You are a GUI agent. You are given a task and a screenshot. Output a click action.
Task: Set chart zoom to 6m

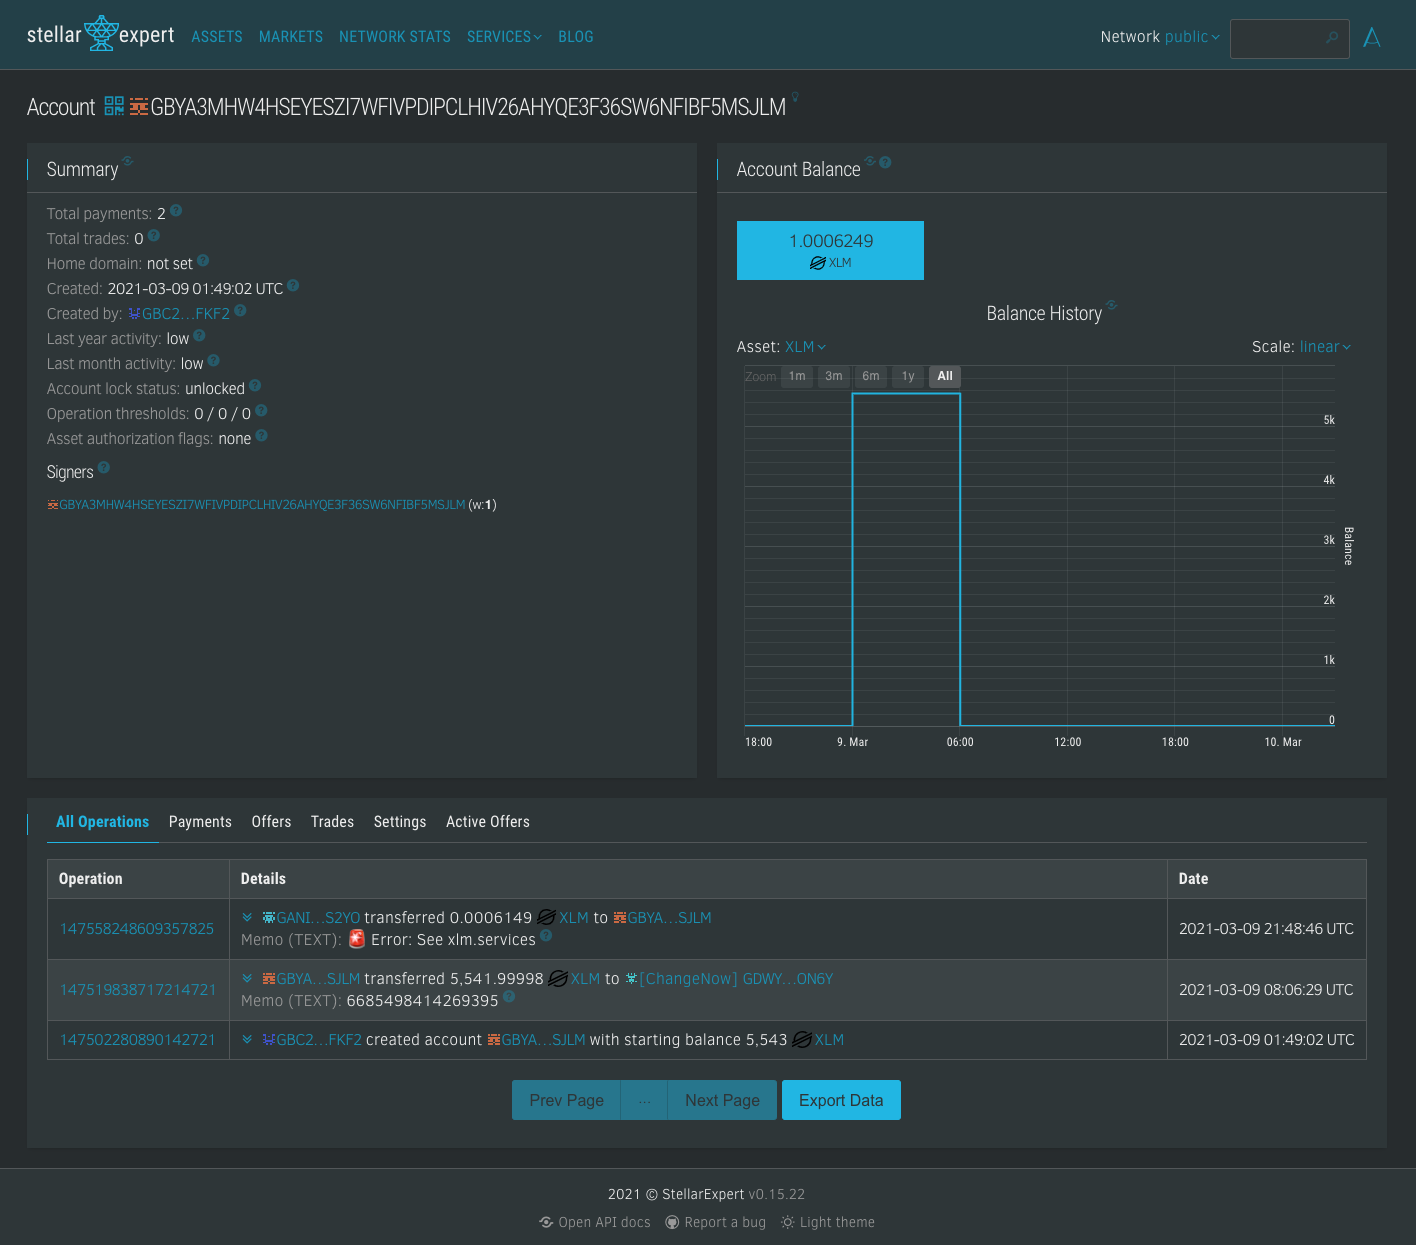871,376
